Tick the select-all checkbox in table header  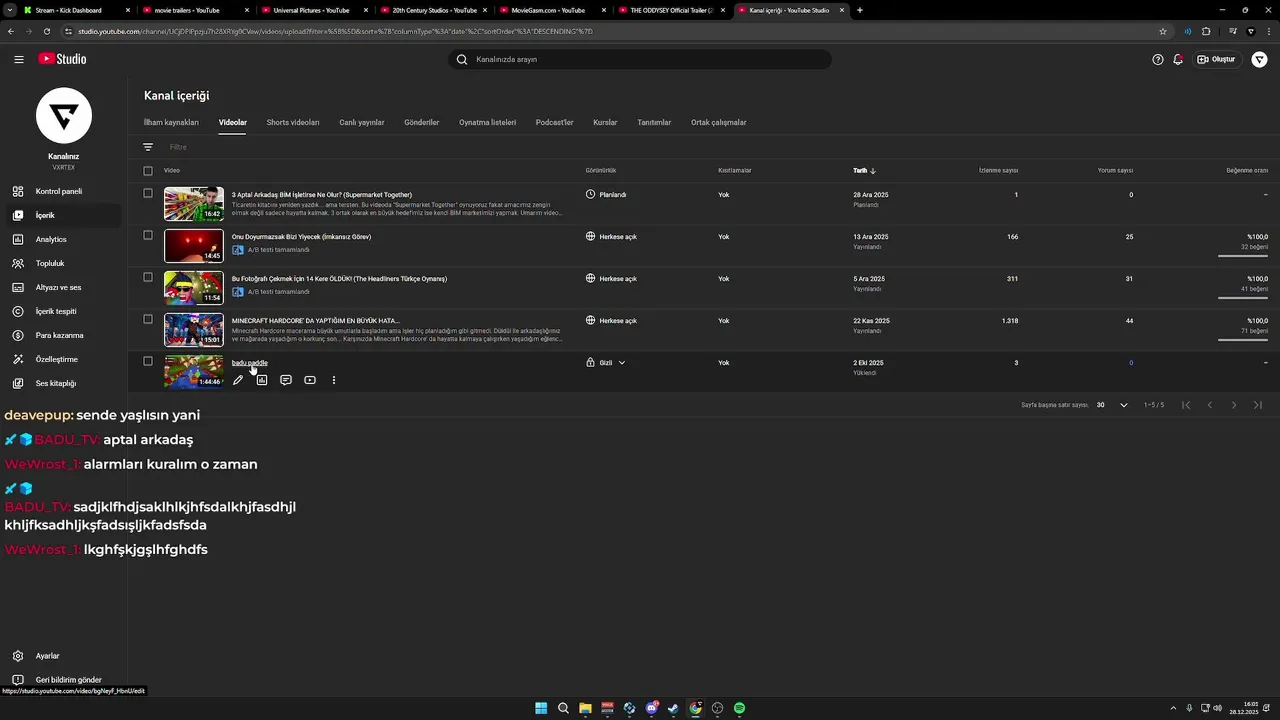click(x=148, y=171)
